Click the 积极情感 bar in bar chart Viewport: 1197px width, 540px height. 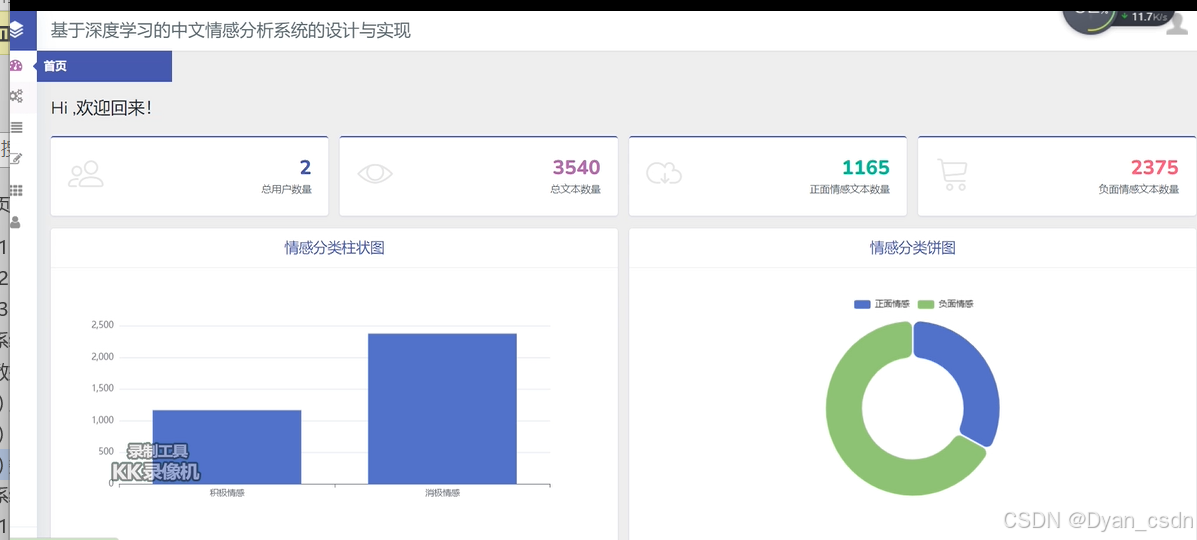pyautogui.click(x=227, y=447)
